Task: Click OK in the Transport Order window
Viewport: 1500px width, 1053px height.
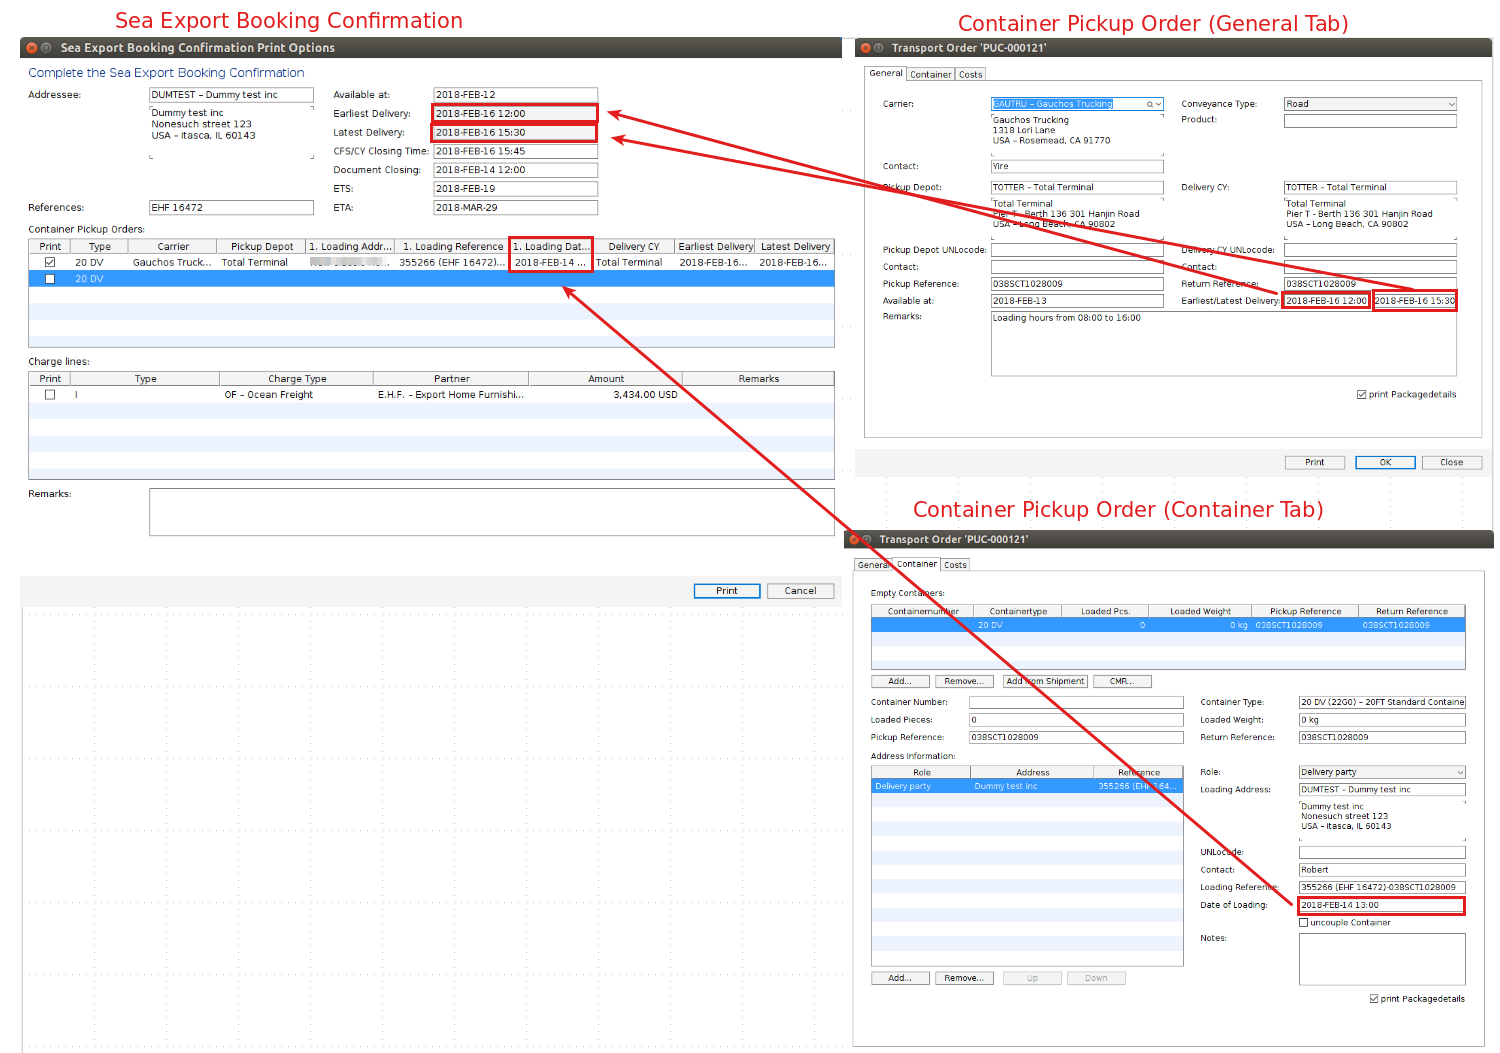Action: [1385, 461]
